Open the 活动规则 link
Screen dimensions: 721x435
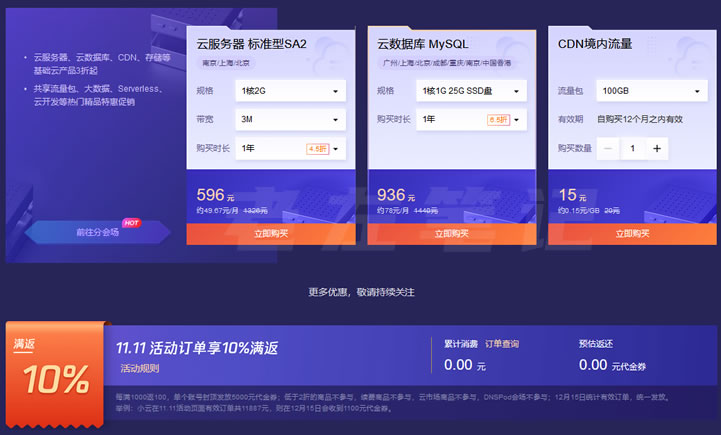(140, 368)
